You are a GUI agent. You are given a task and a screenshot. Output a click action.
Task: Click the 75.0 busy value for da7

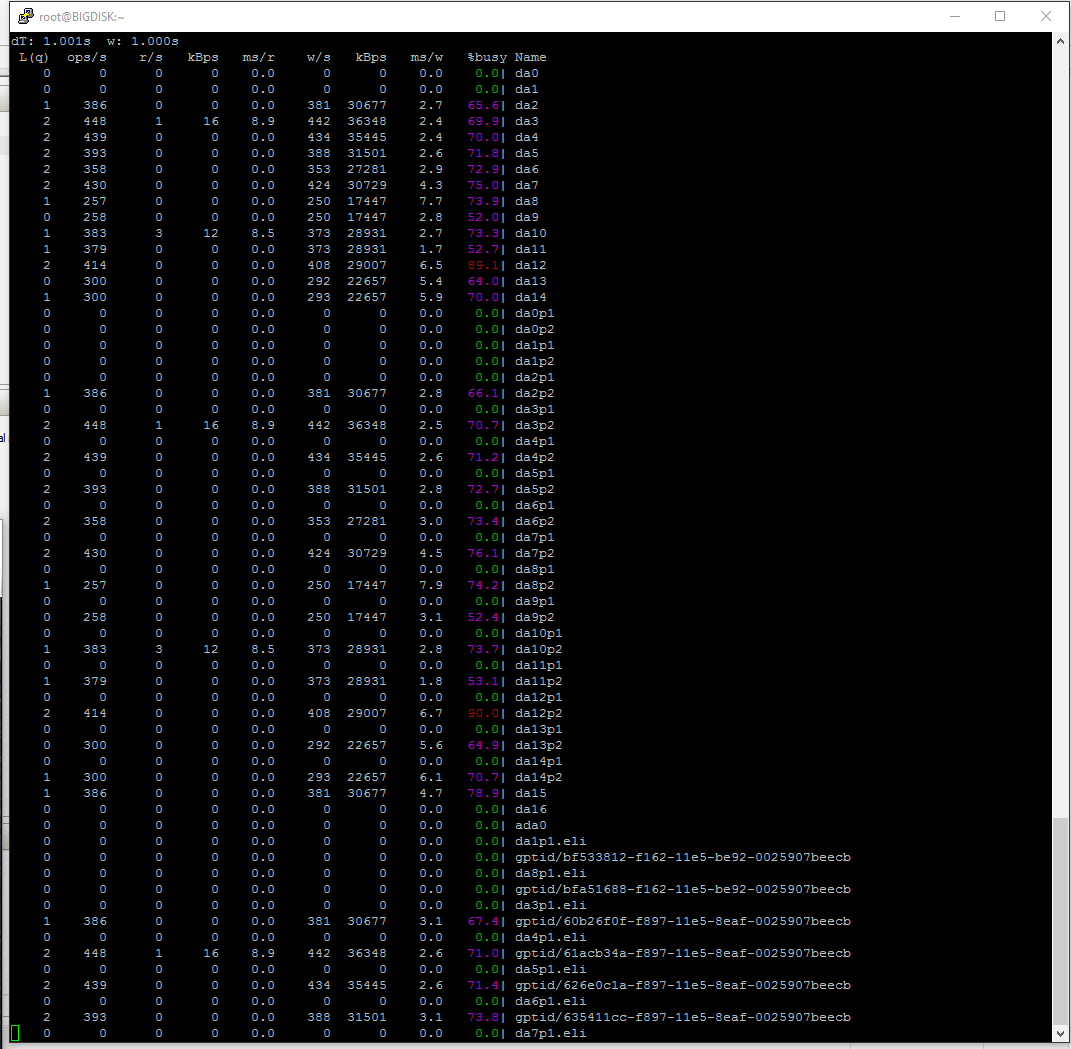[483, 185]
